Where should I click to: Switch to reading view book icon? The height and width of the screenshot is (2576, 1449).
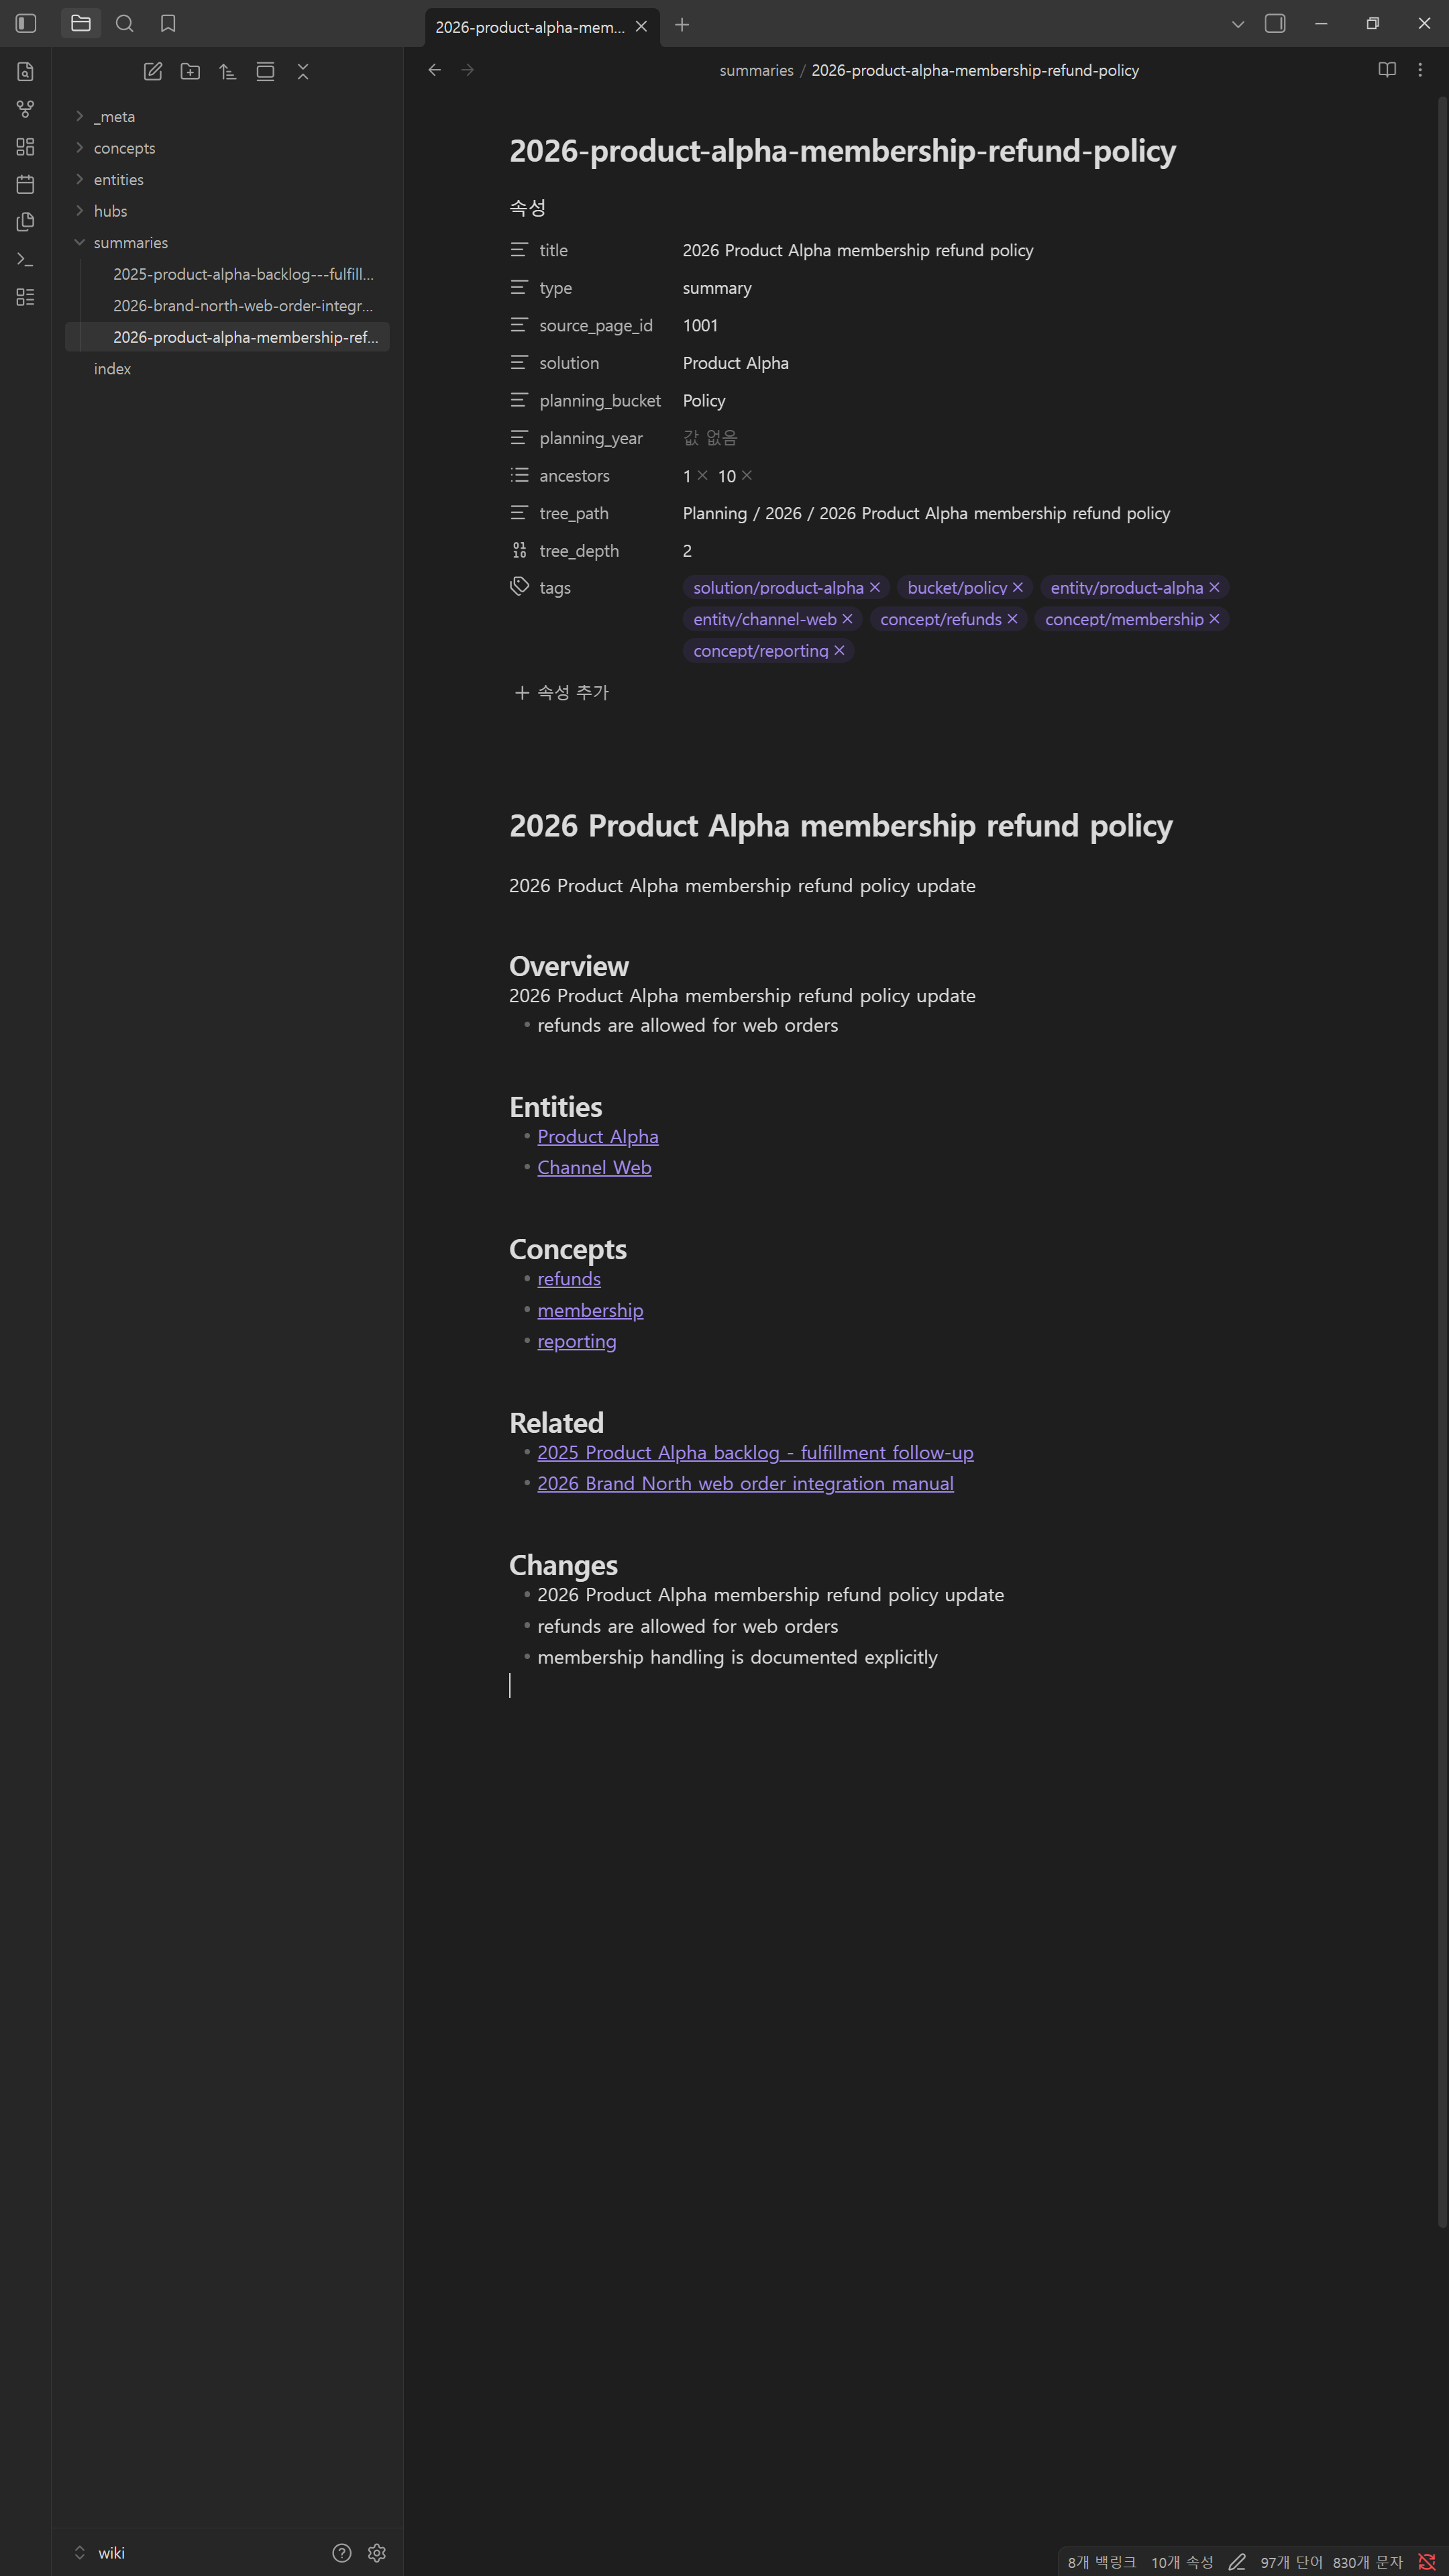pyautogui.click(x=1387, y=70)
